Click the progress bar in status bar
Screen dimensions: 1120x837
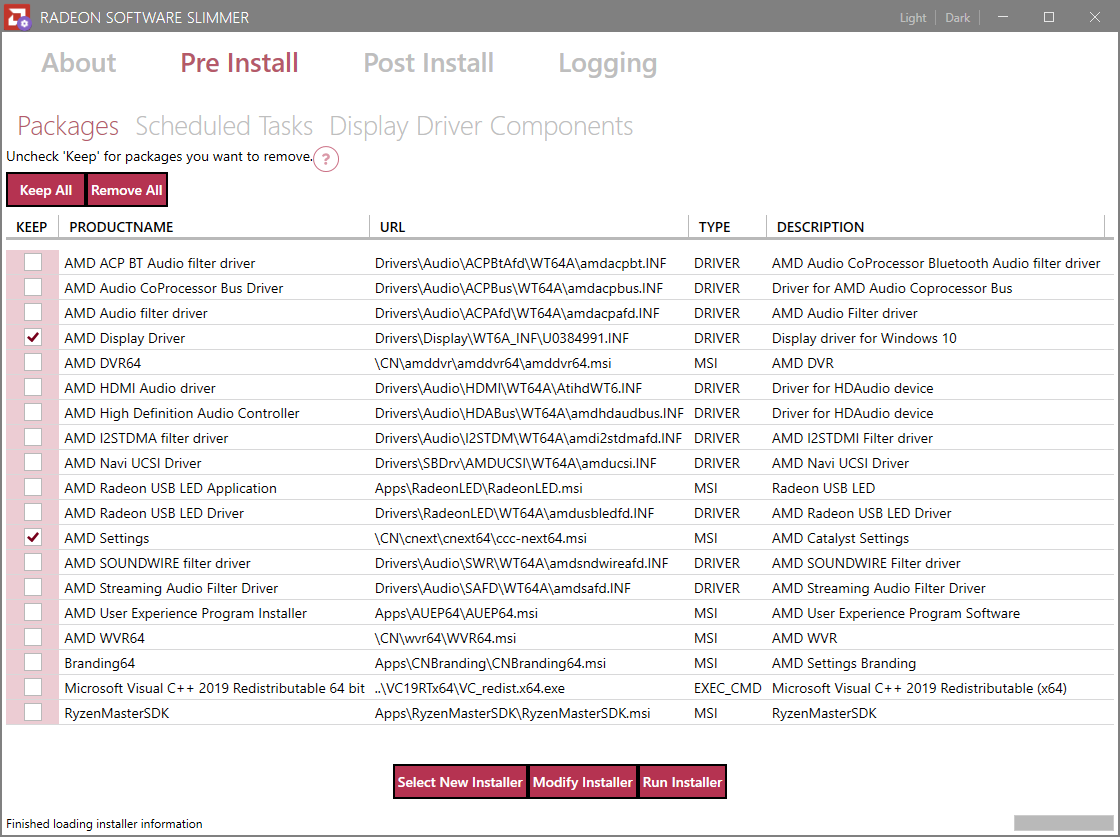[x=1063, y=823]
